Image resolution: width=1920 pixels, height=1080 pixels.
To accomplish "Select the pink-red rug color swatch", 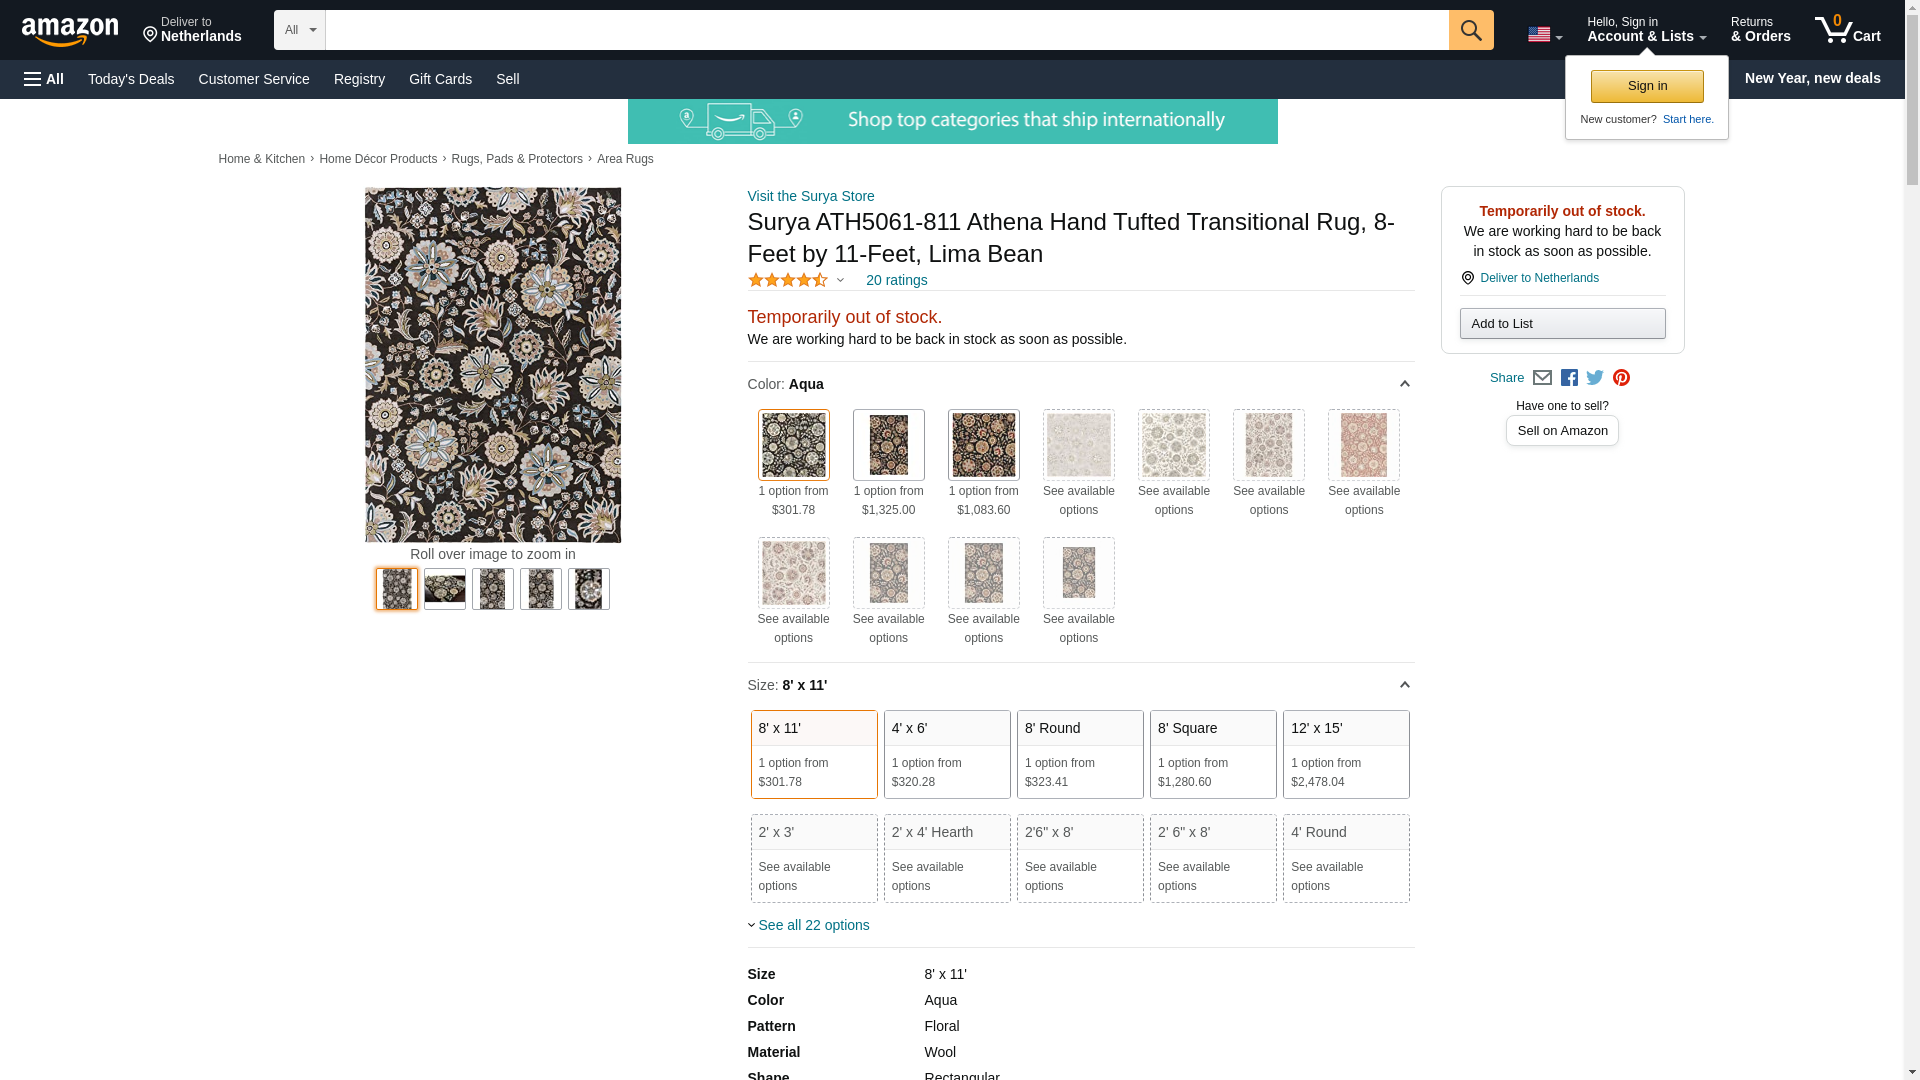I will 1363,446.
